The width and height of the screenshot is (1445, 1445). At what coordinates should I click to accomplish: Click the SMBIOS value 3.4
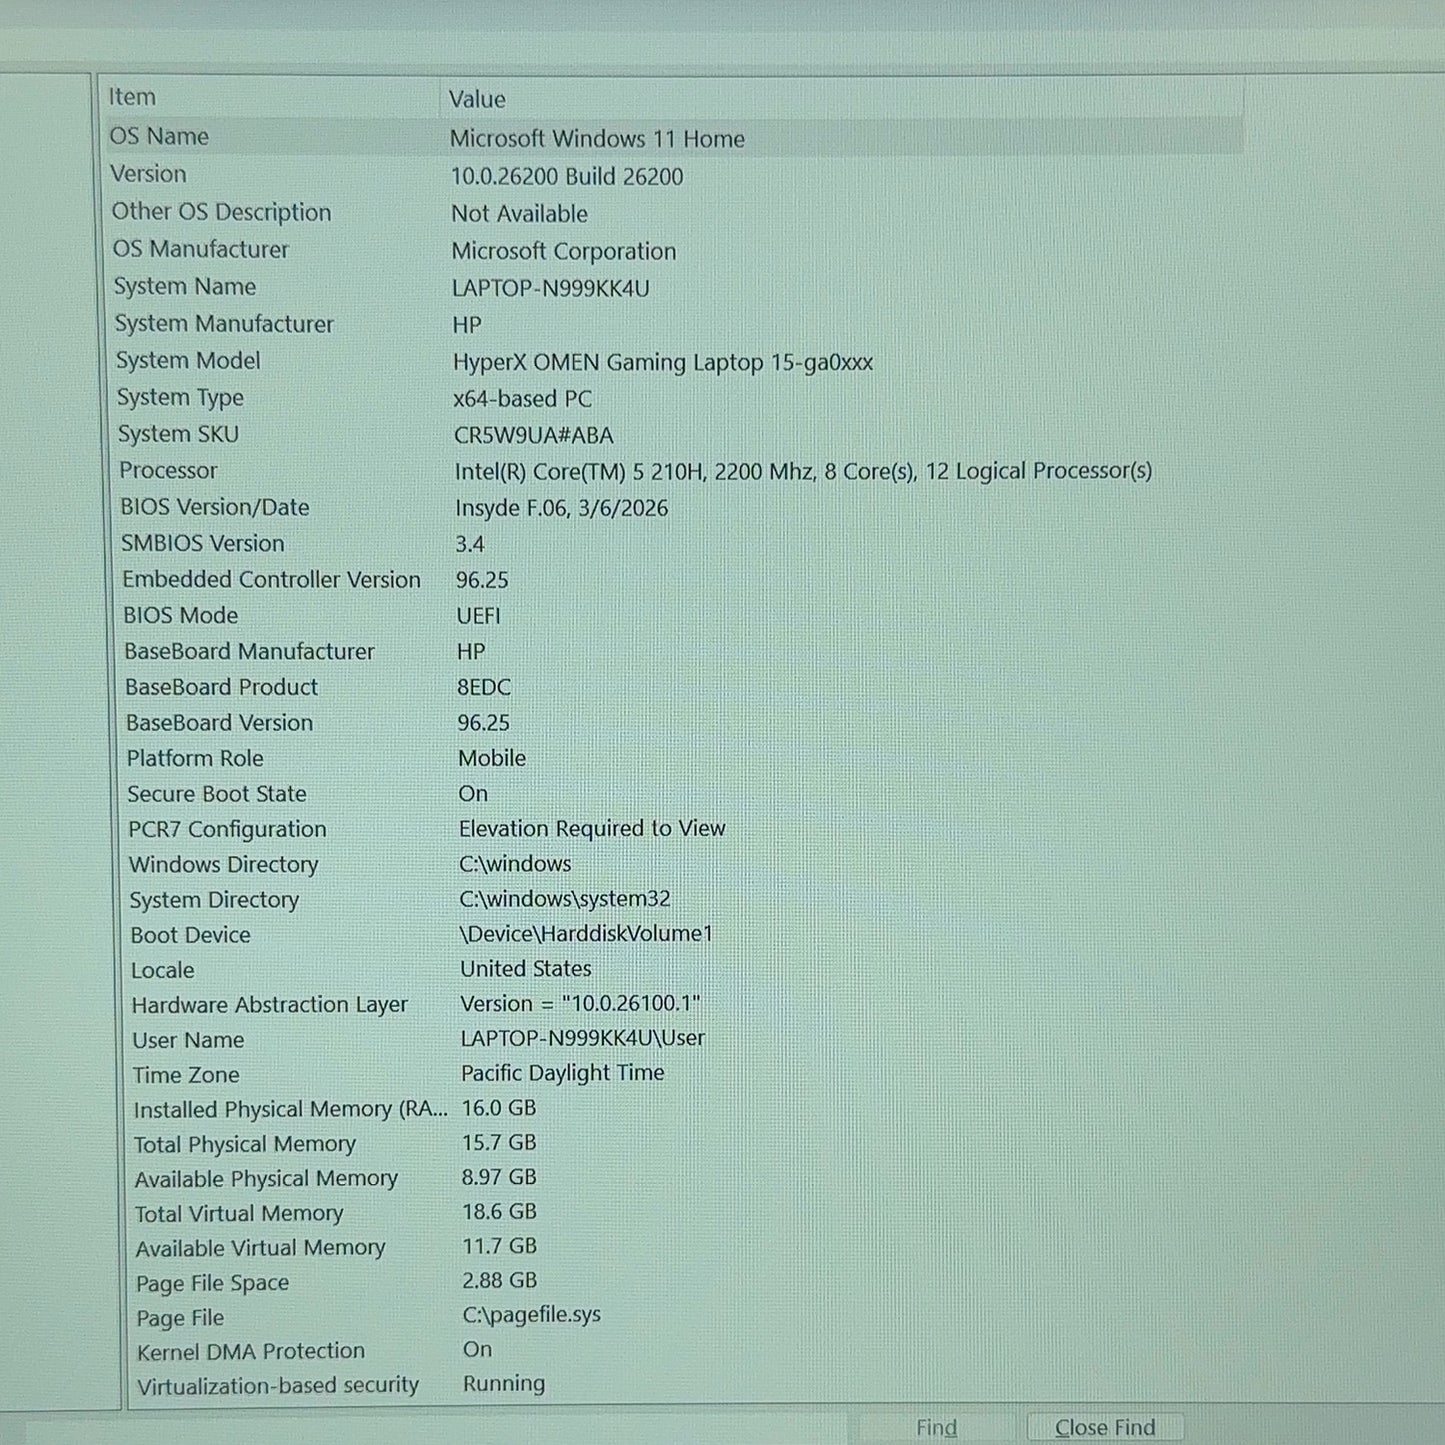coord(470,545)
